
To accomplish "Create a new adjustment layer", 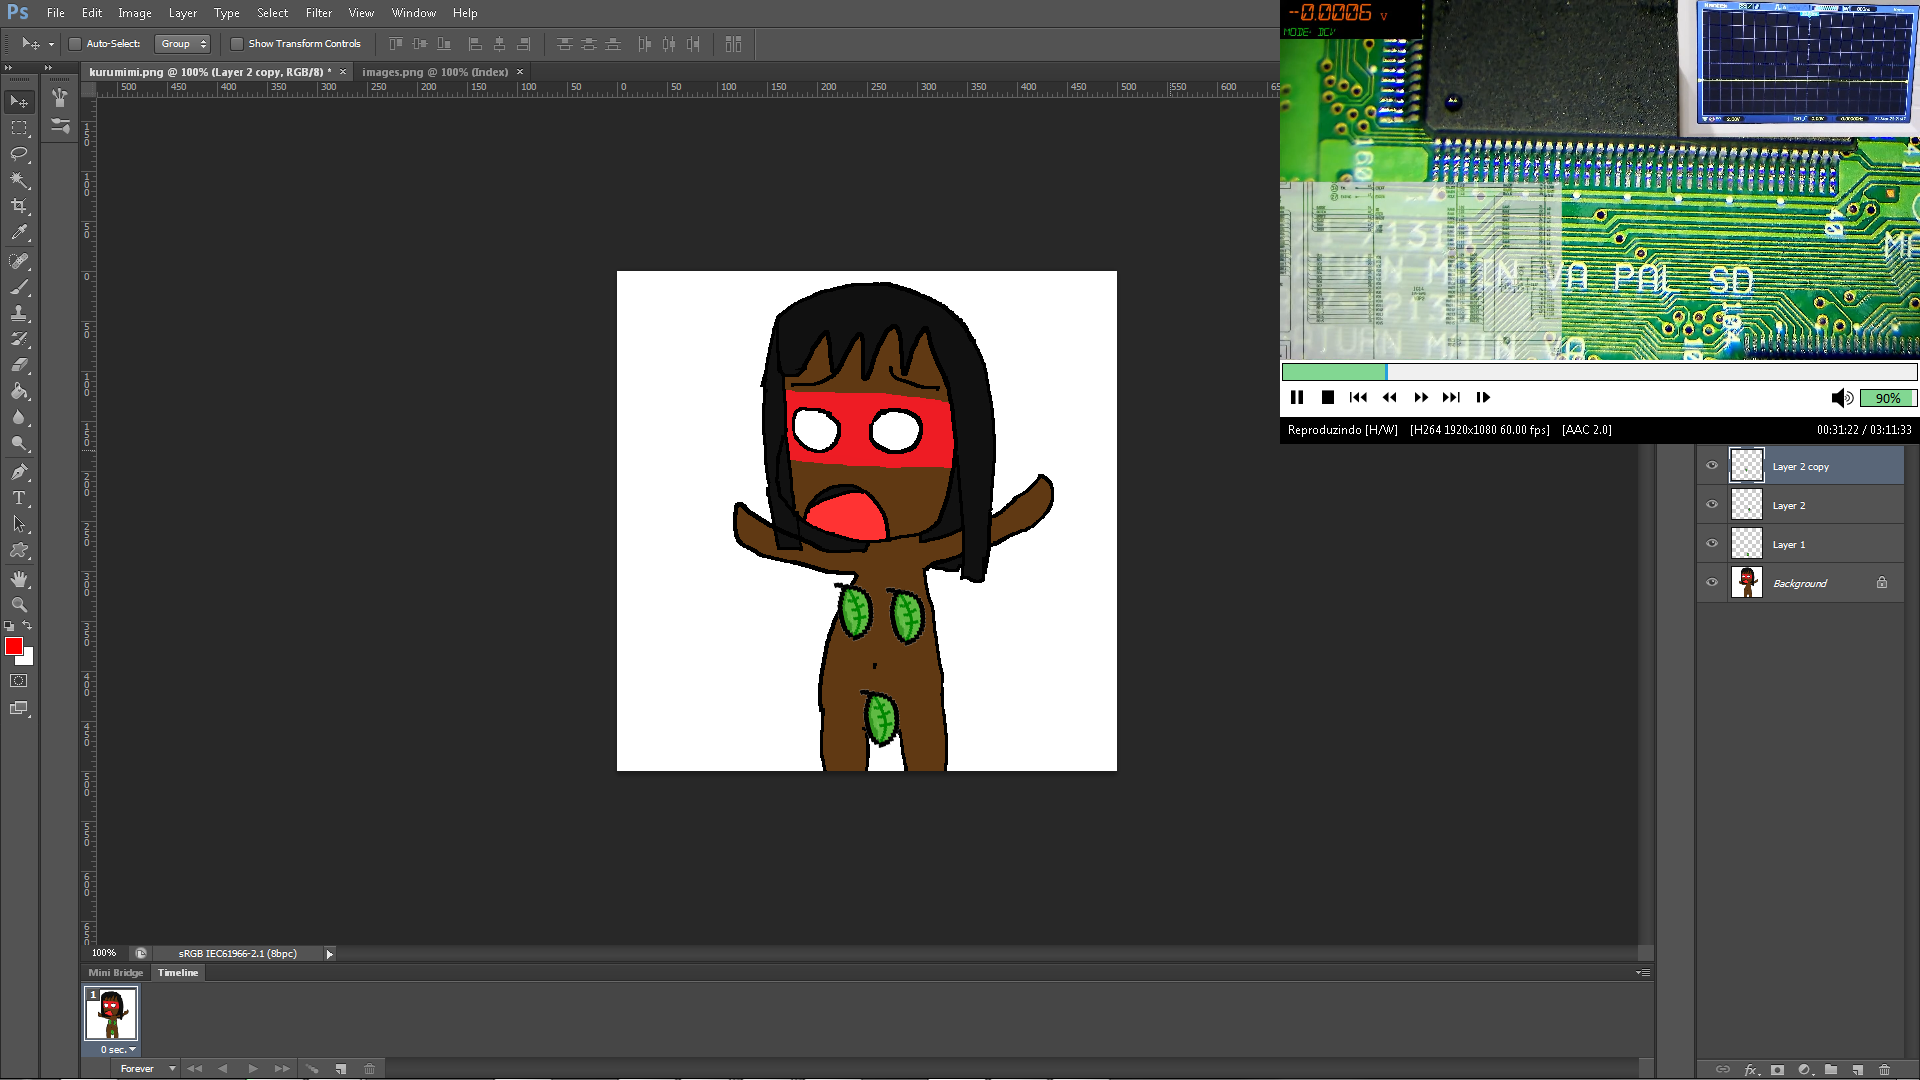I will (x=1804, y=1069).
